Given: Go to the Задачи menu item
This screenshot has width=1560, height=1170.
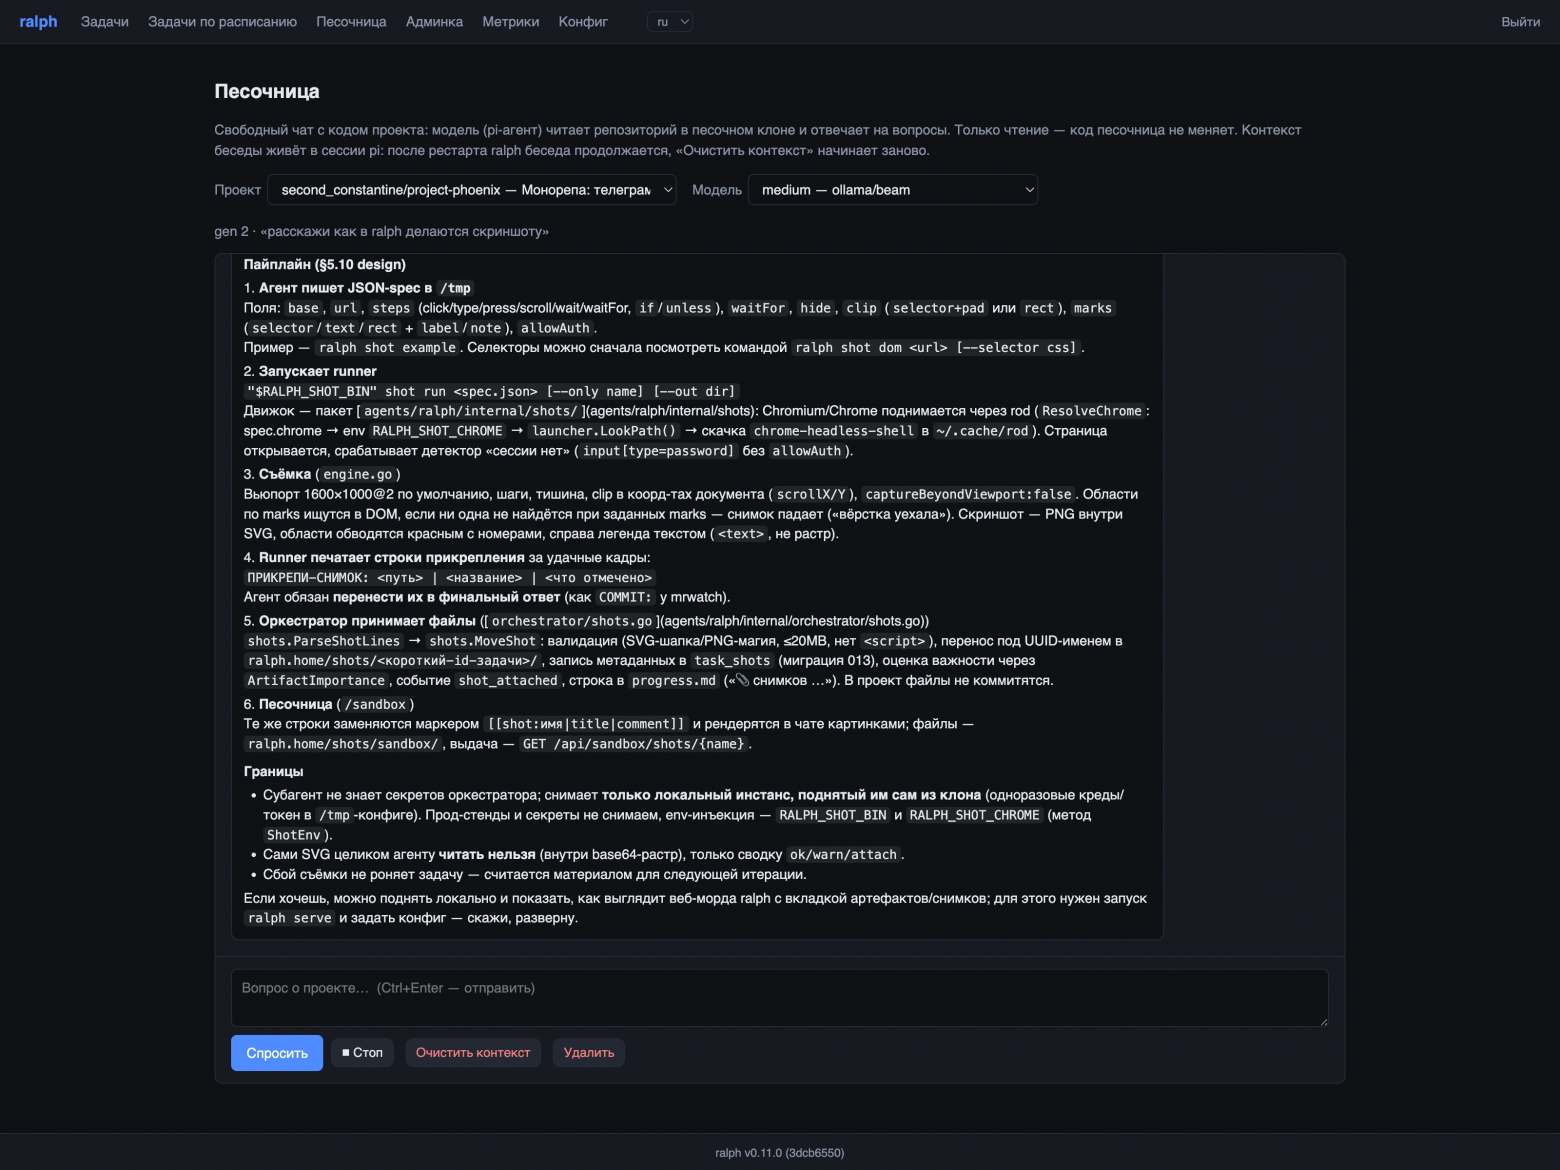Looking at the screenshot, I should click(x=105, y=22).
